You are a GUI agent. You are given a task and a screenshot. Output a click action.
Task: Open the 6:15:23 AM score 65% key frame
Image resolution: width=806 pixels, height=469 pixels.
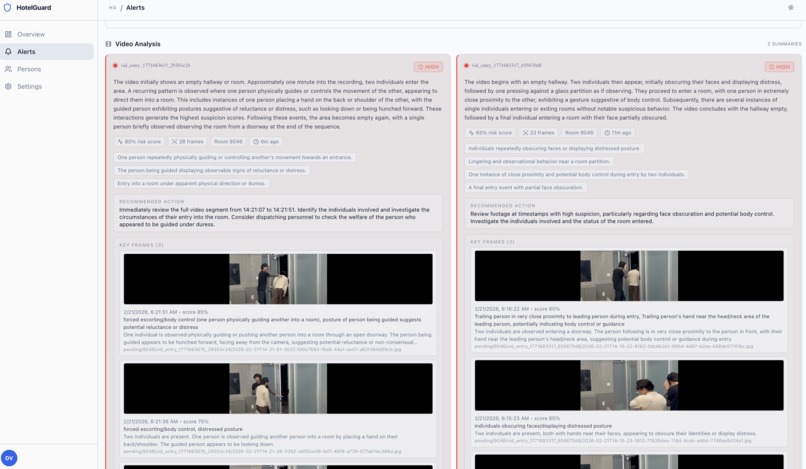(x=629, y=385)
